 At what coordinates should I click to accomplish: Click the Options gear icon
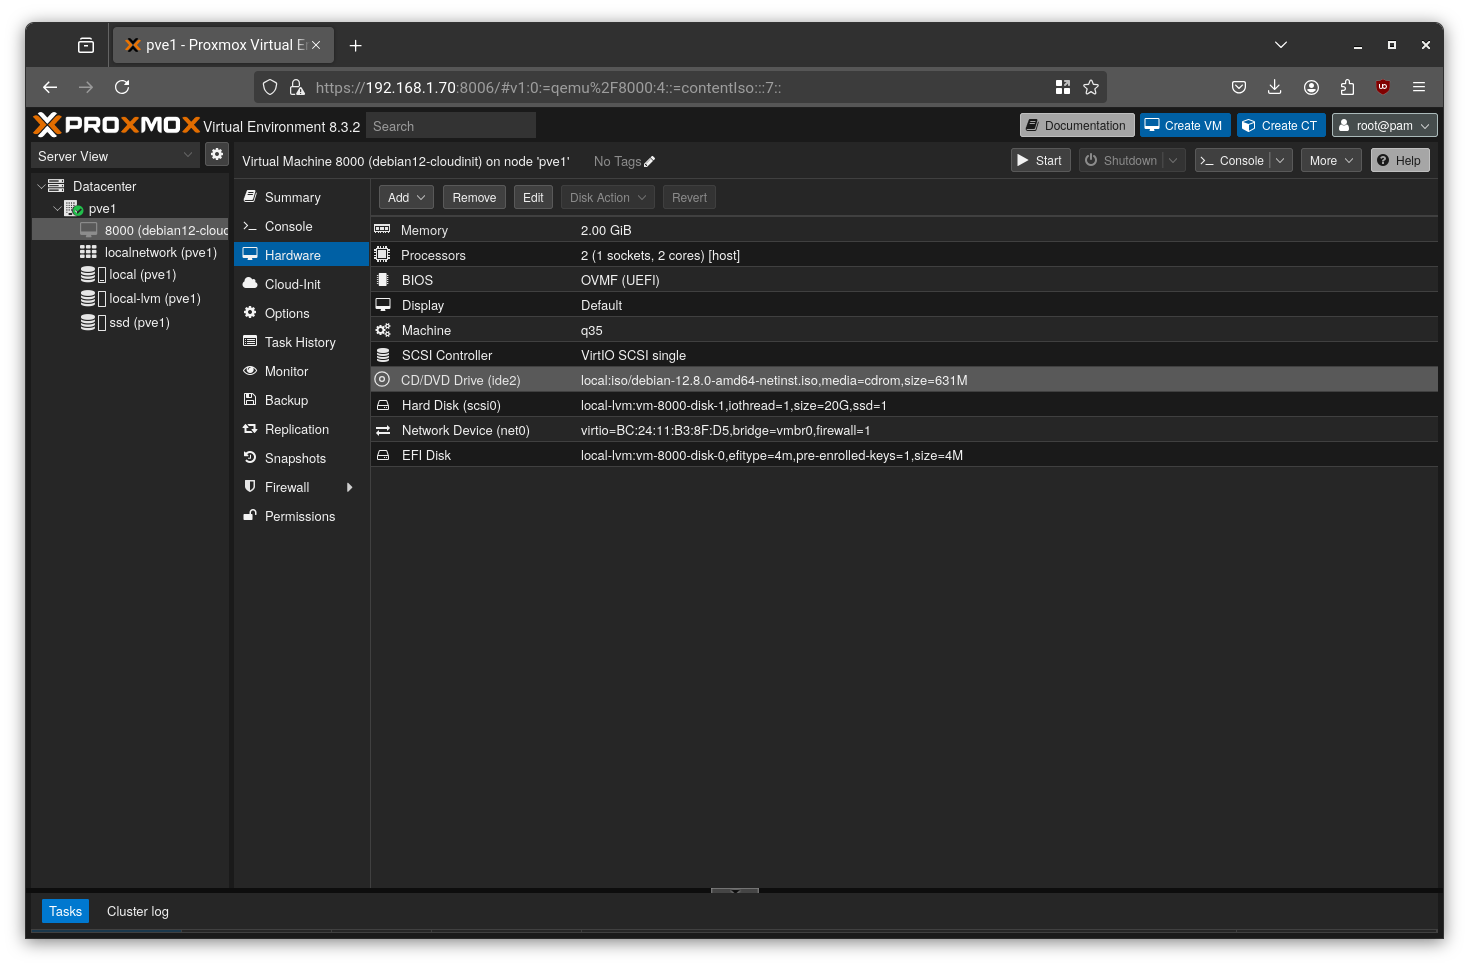pyautogui.click(x=249, y=313)
